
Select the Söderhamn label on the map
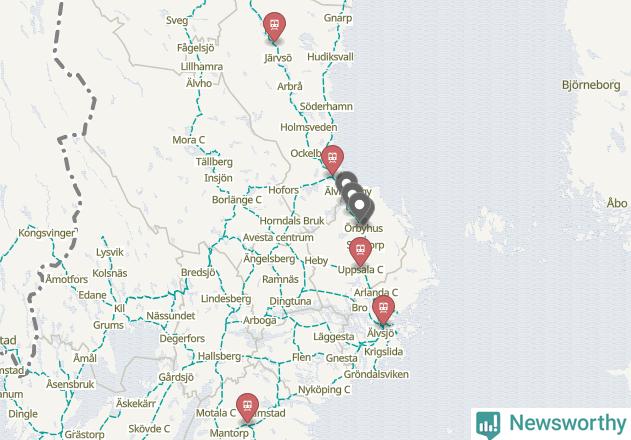(x=326, y=106)
